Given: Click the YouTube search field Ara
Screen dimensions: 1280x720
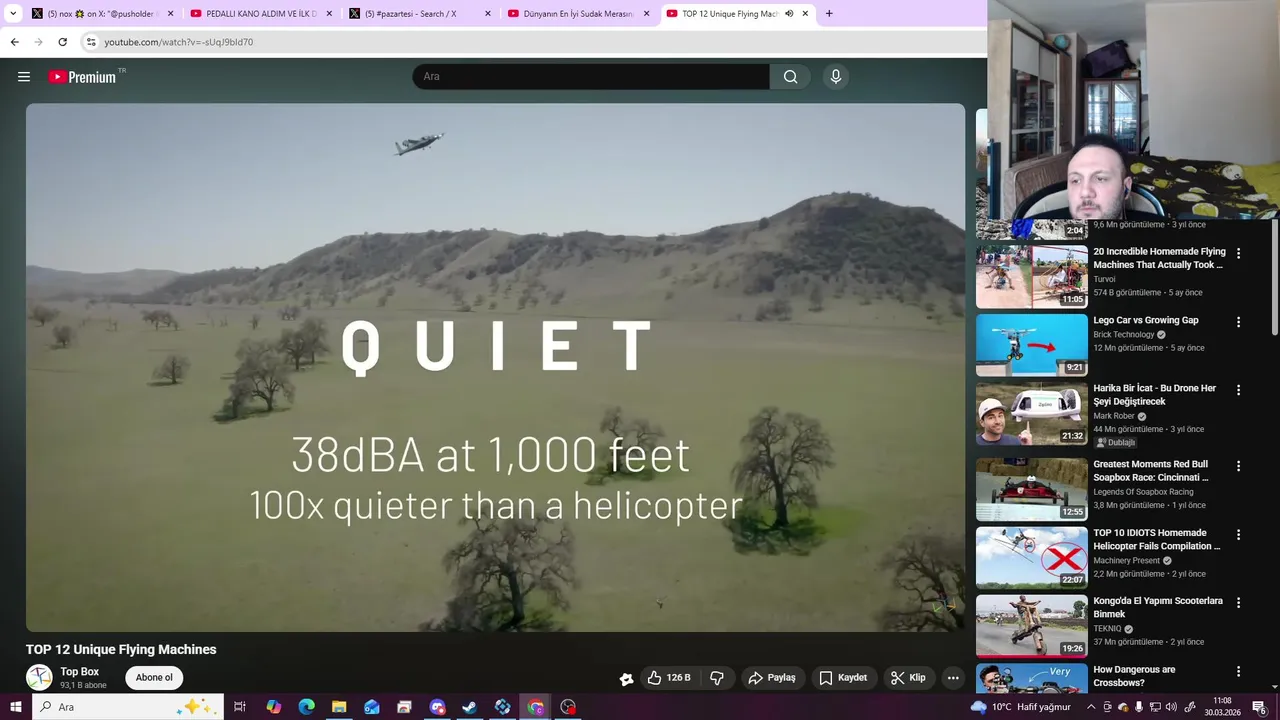Looking at the screenshot, I should (591, 77).
